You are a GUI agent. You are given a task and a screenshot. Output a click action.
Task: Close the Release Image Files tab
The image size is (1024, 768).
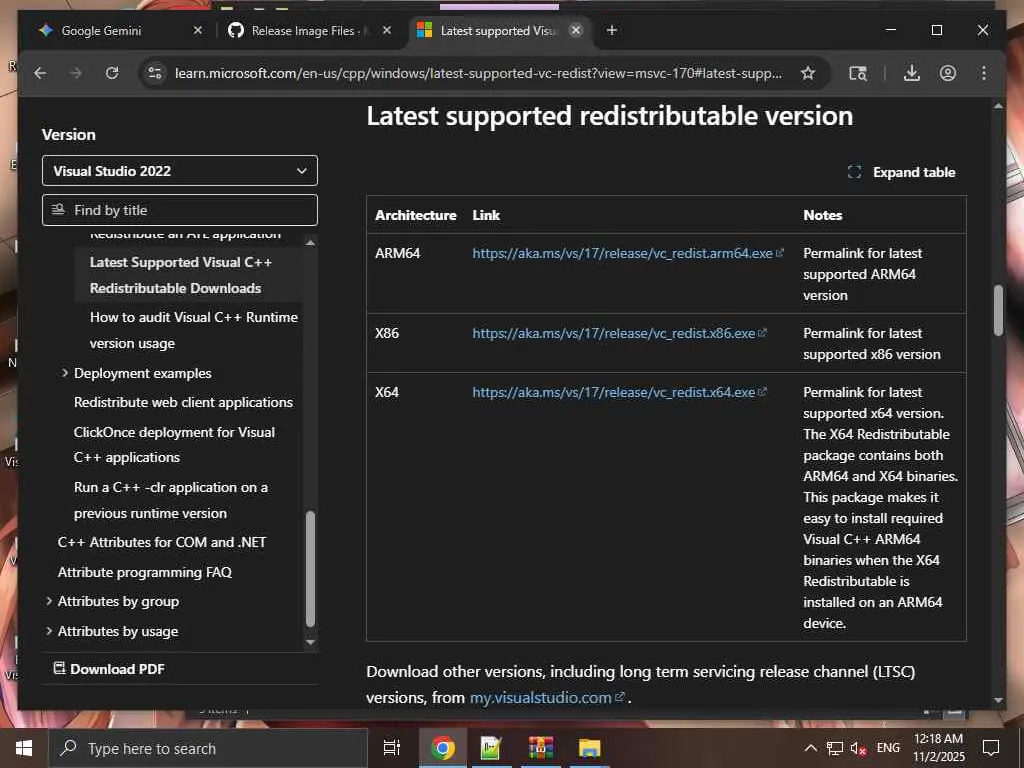pyautogui.click(x=387, y=30)
